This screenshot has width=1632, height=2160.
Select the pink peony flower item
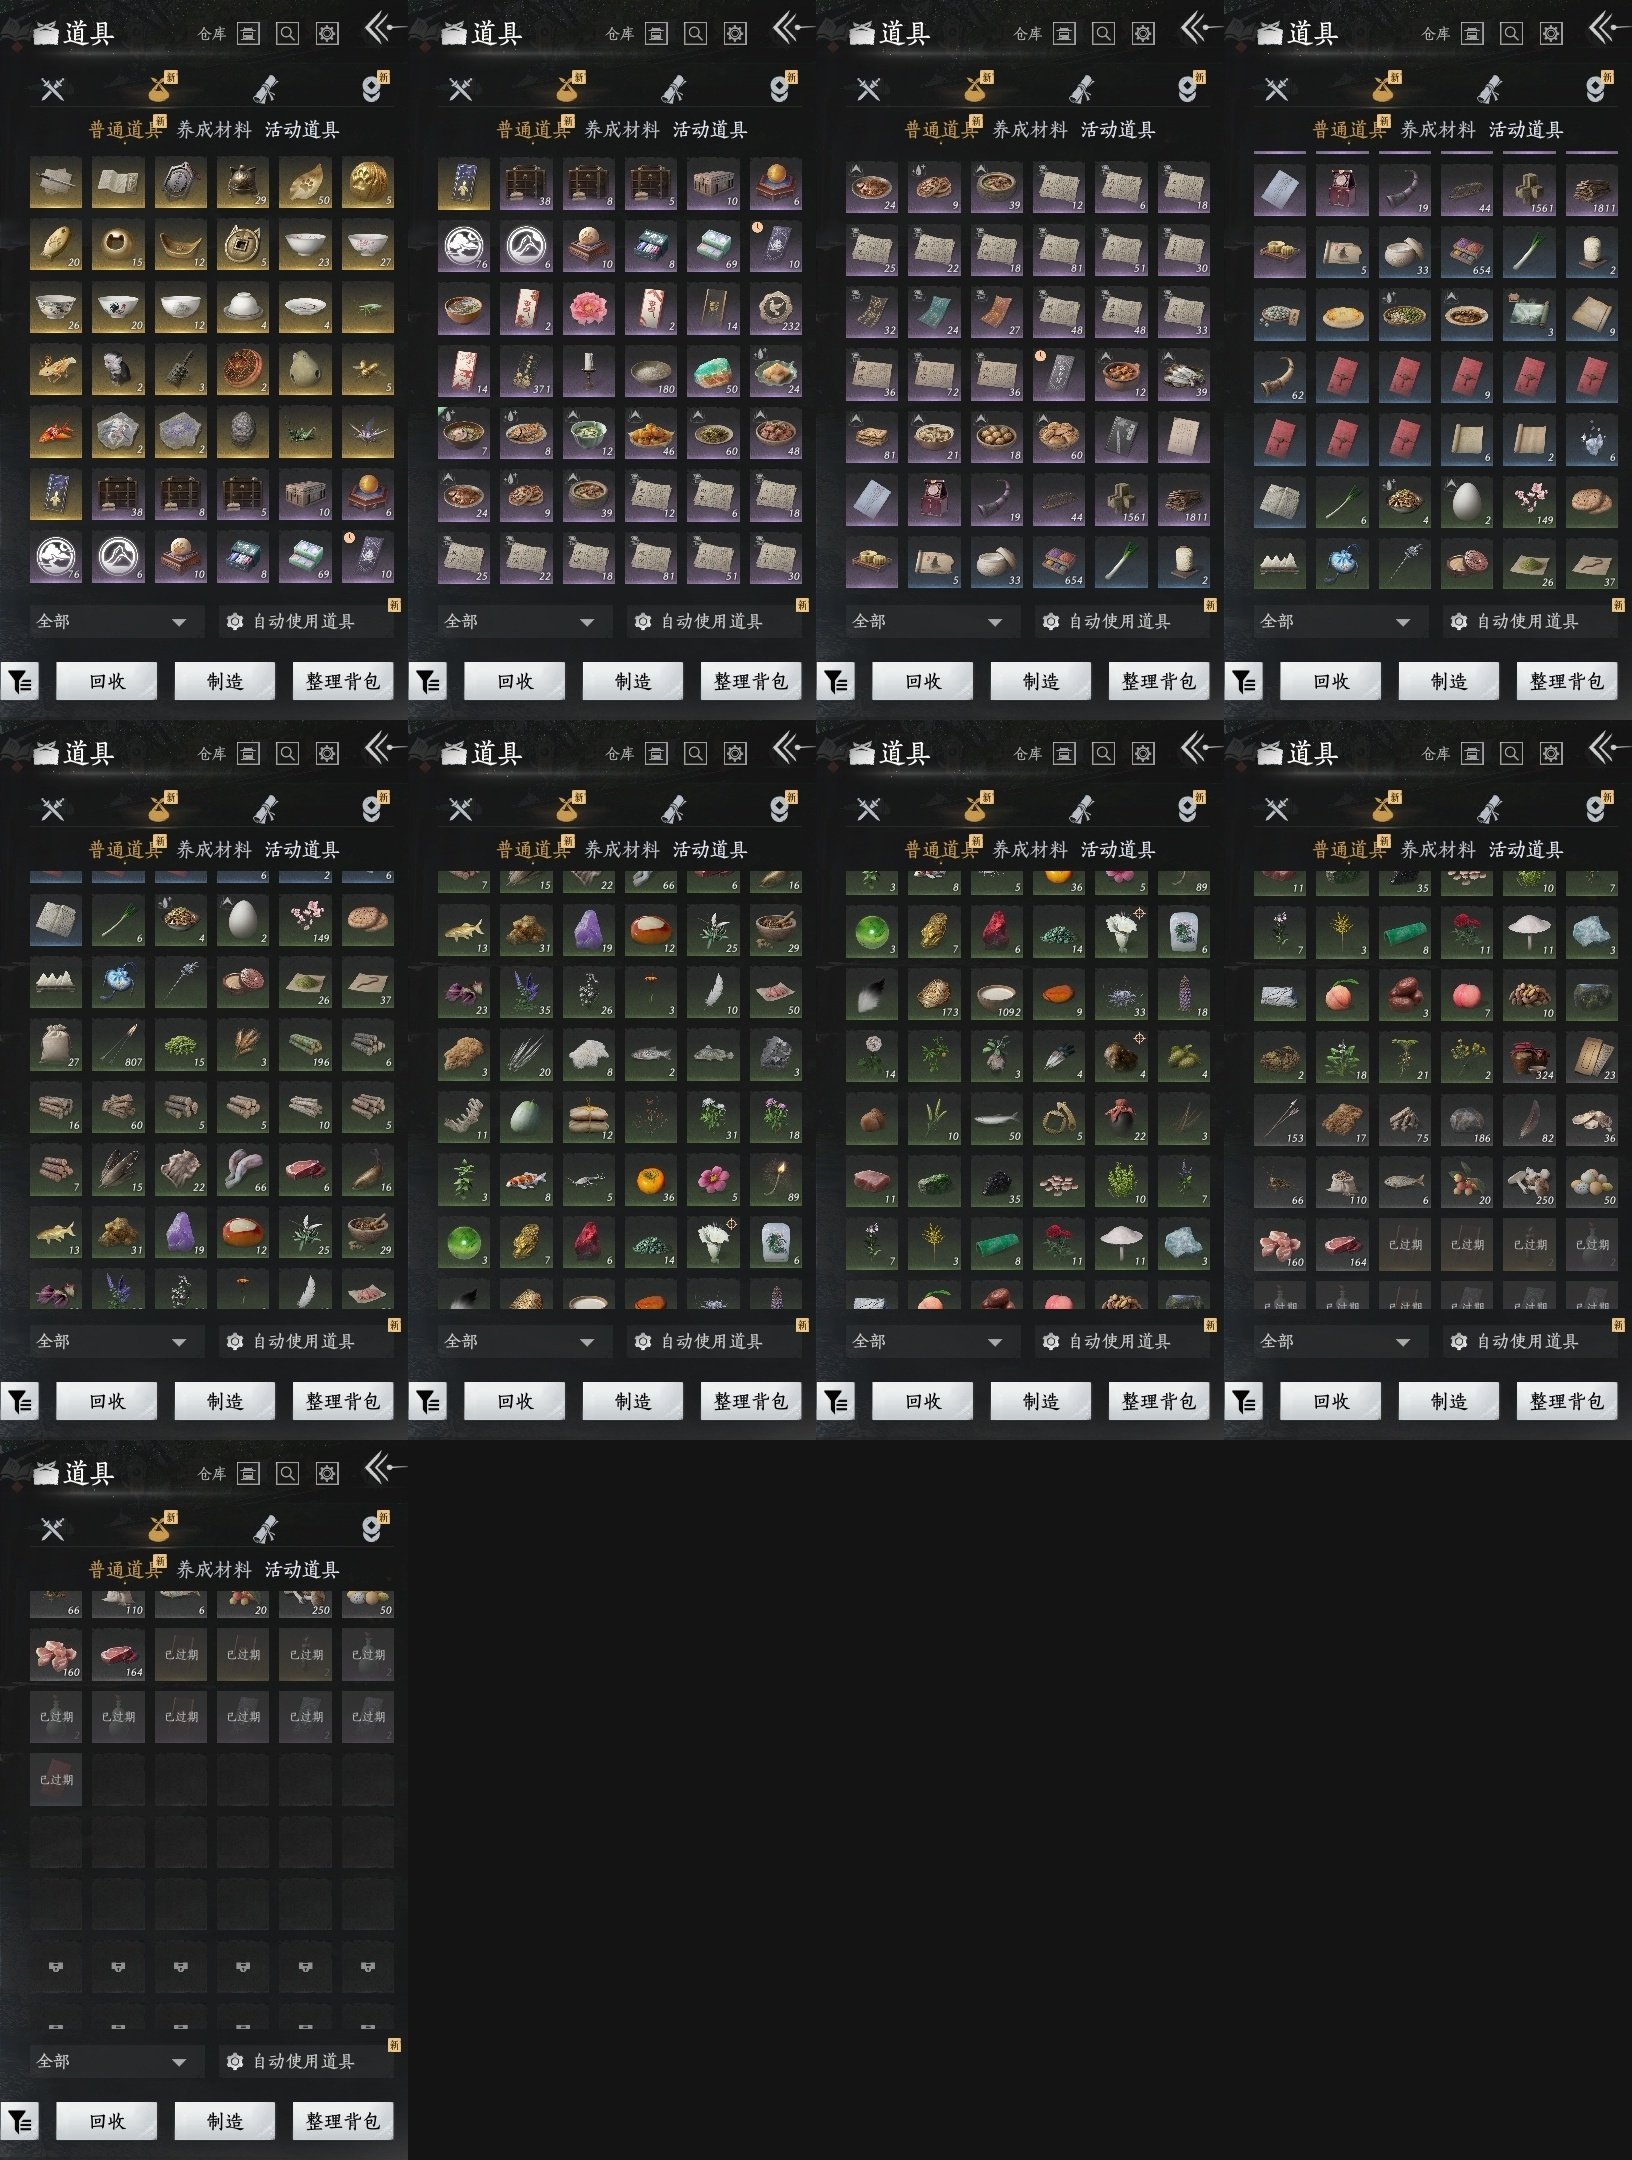click(589, 308)
